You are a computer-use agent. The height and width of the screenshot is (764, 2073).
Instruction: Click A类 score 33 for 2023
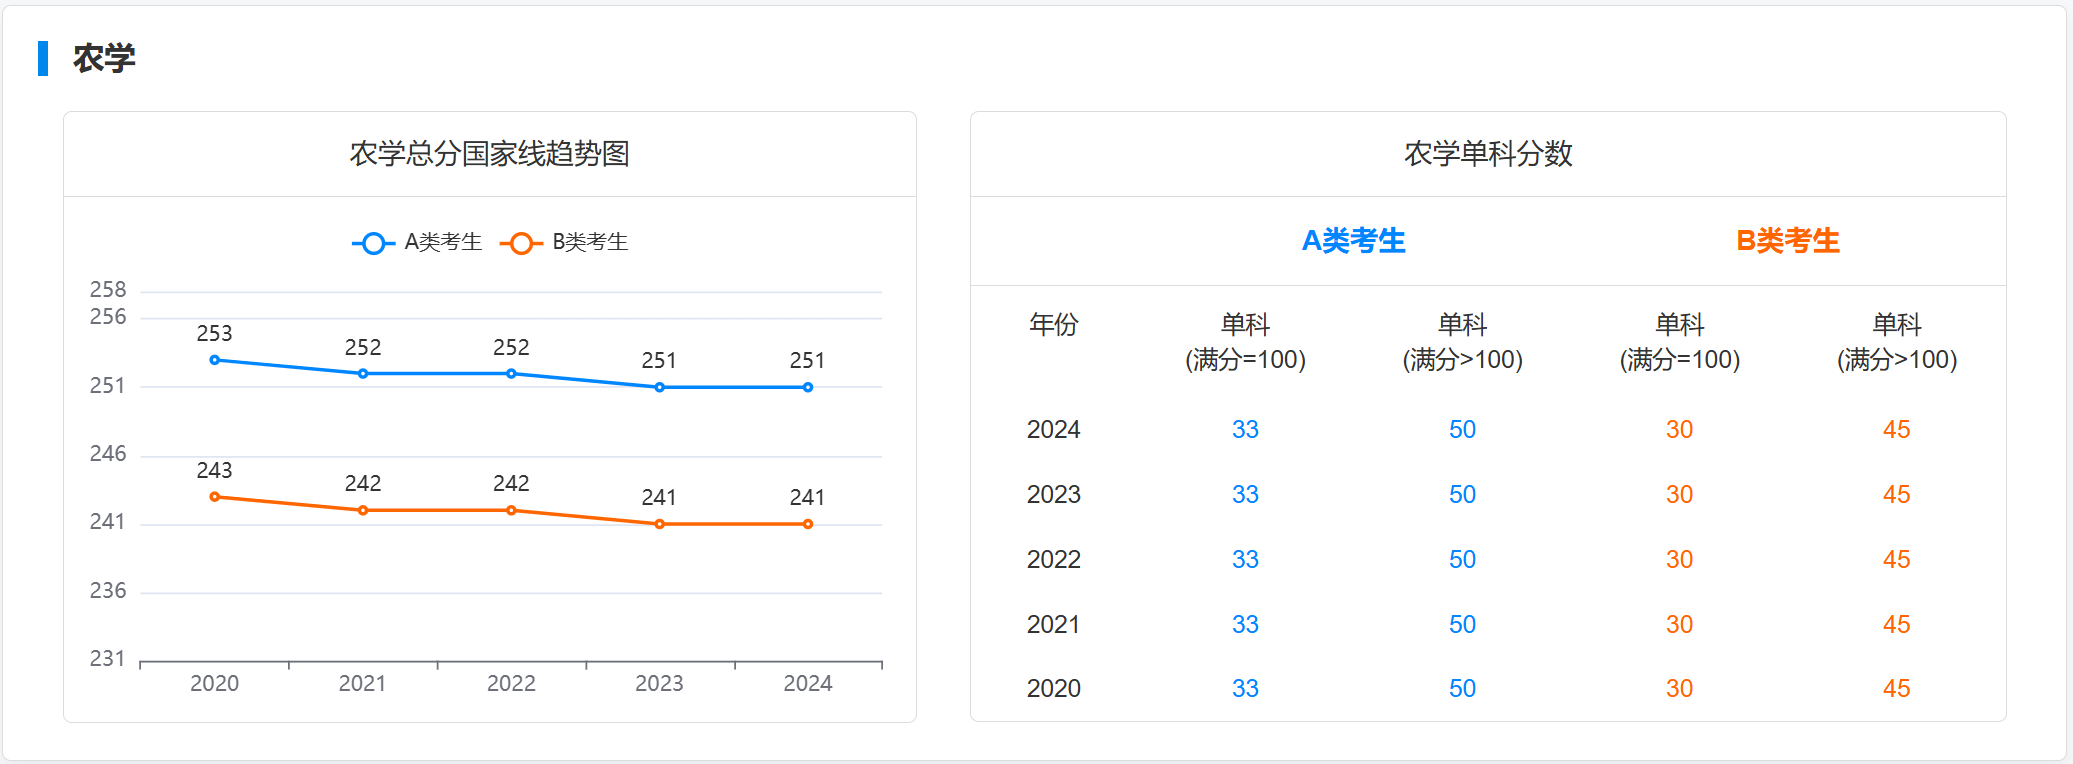pyautogui.click(x=1245, y=495)
